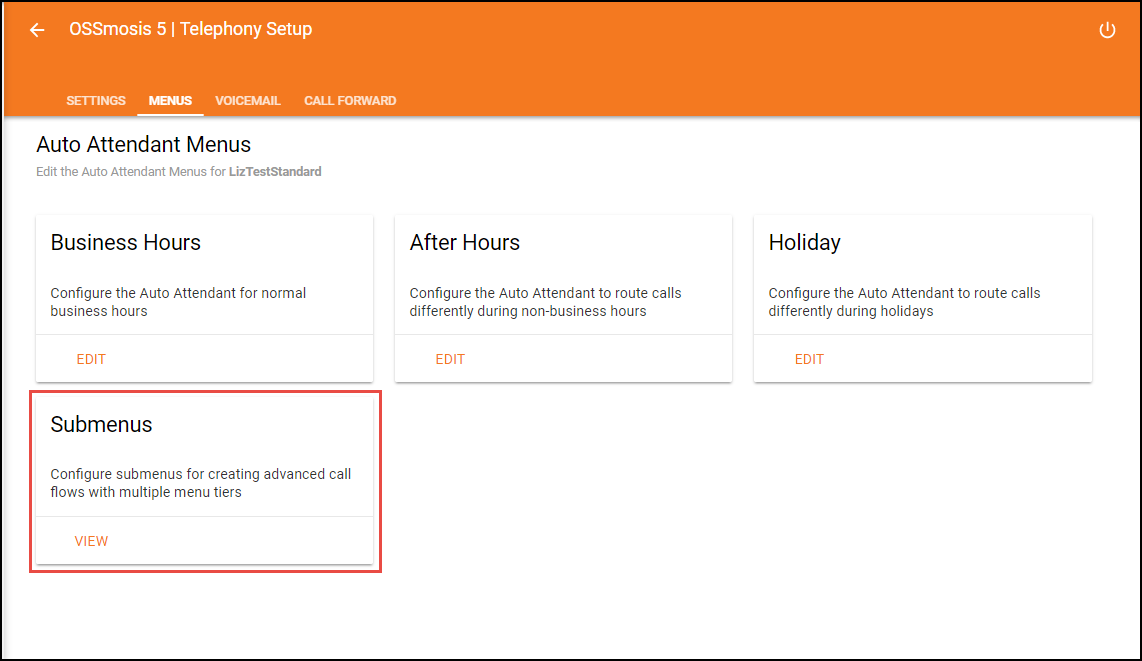
Task: Click the Business Hours card title
Action: [x=126, y=243]
